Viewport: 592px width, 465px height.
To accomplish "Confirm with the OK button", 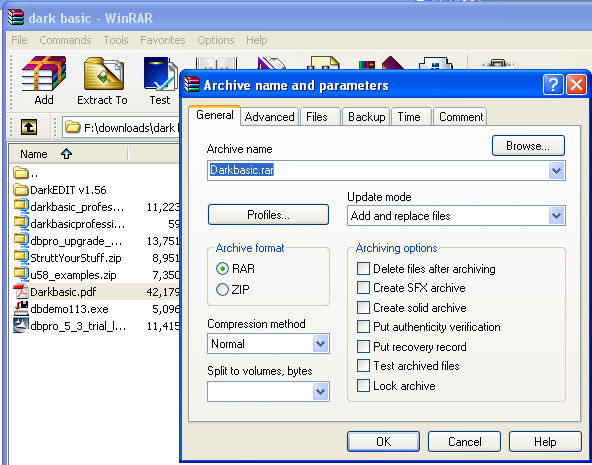I will pyautogui.click(x=384, y=442).
